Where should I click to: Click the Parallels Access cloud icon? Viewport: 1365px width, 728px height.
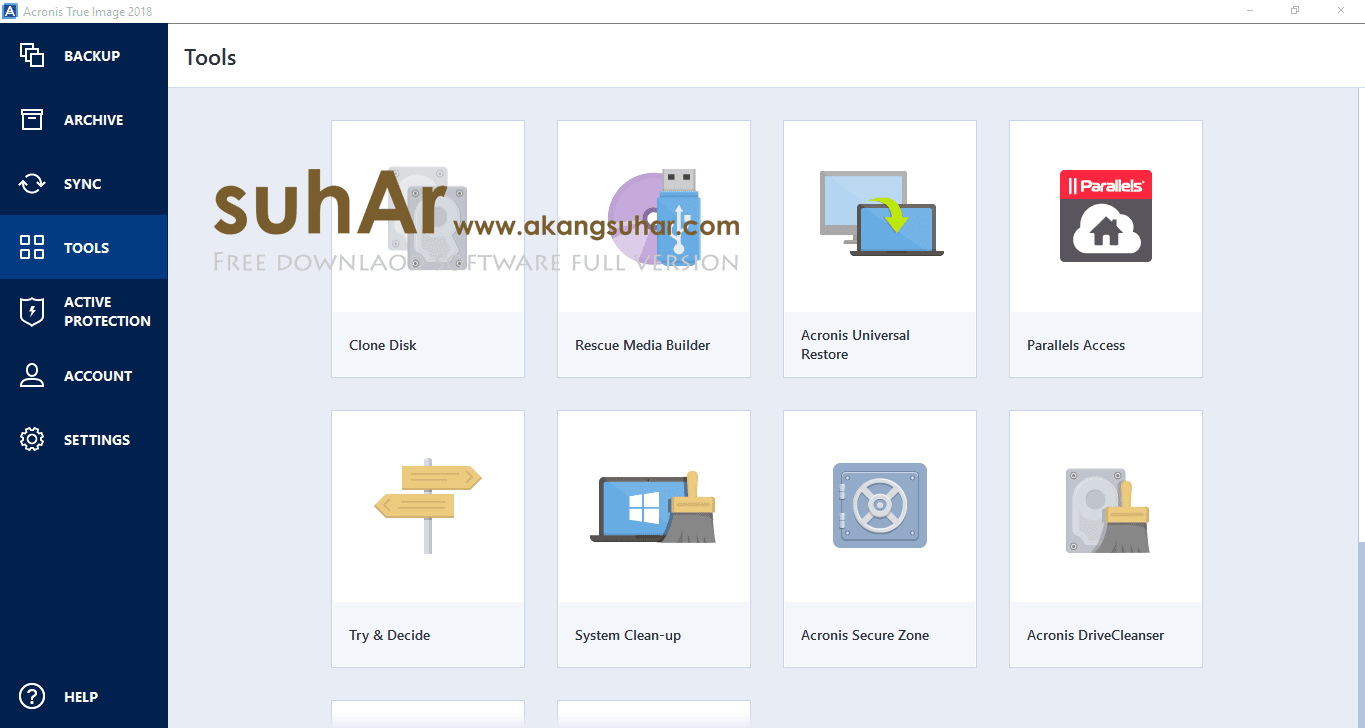click(1106, 216)
